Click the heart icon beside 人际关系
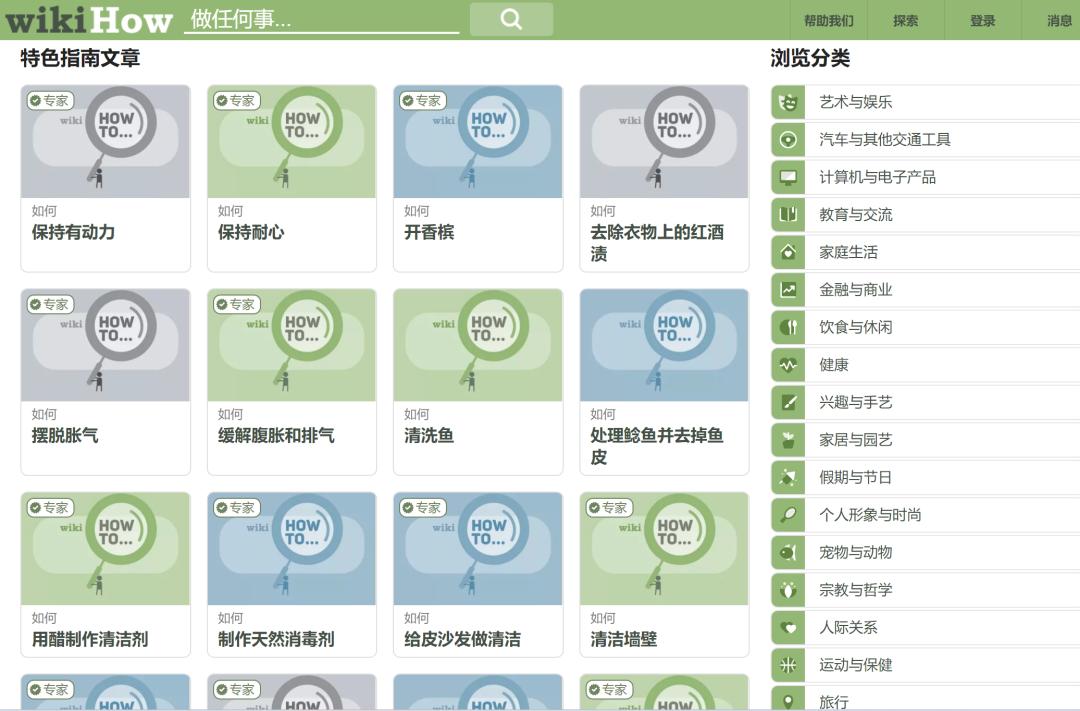The image size is (1080, 711). coord(787,627)
